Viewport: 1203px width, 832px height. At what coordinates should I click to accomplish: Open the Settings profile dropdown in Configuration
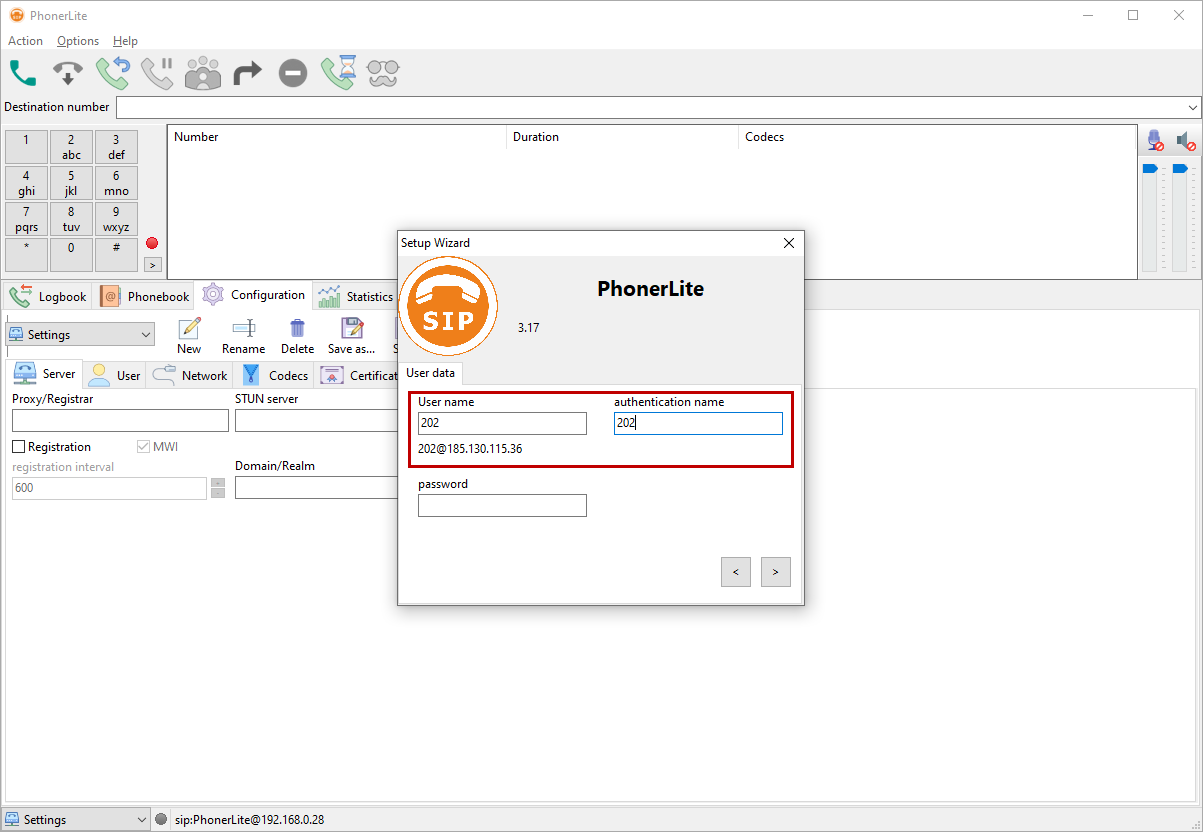click(x=80, y=335)
